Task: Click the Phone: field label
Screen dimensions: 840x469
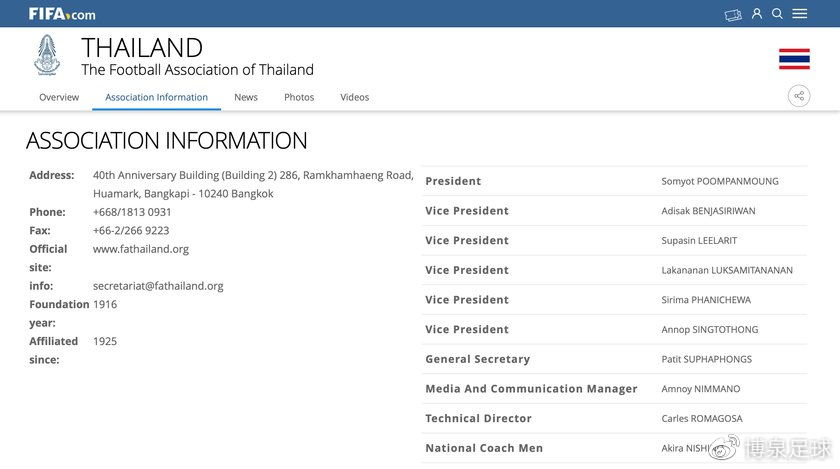Action: tap(47, 212)
